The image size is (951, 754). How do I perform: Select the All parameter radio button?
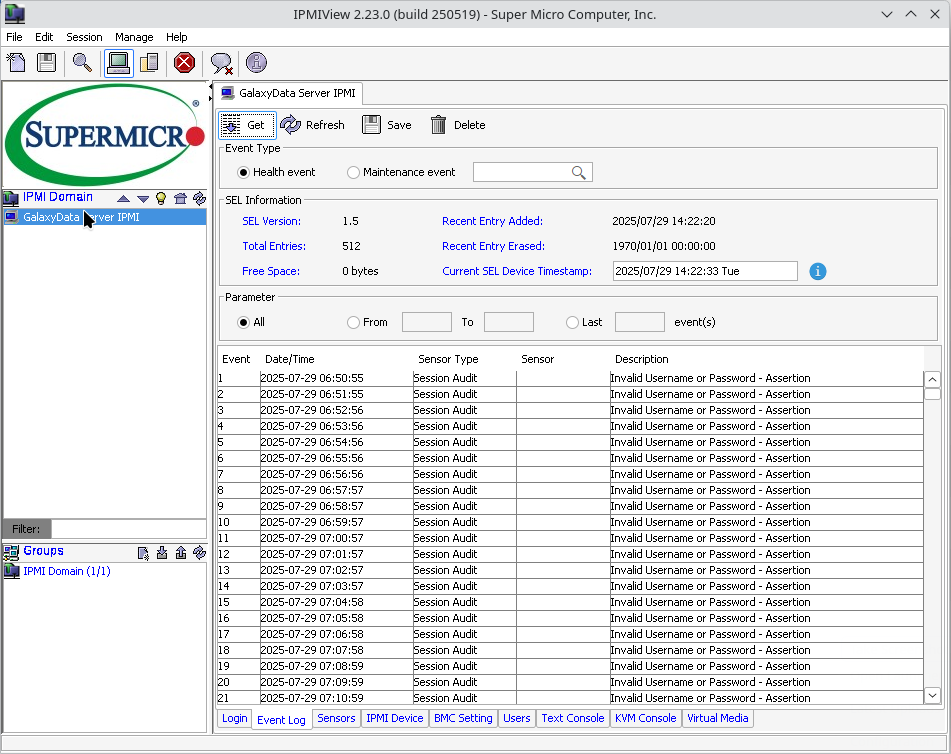[243, 322]
